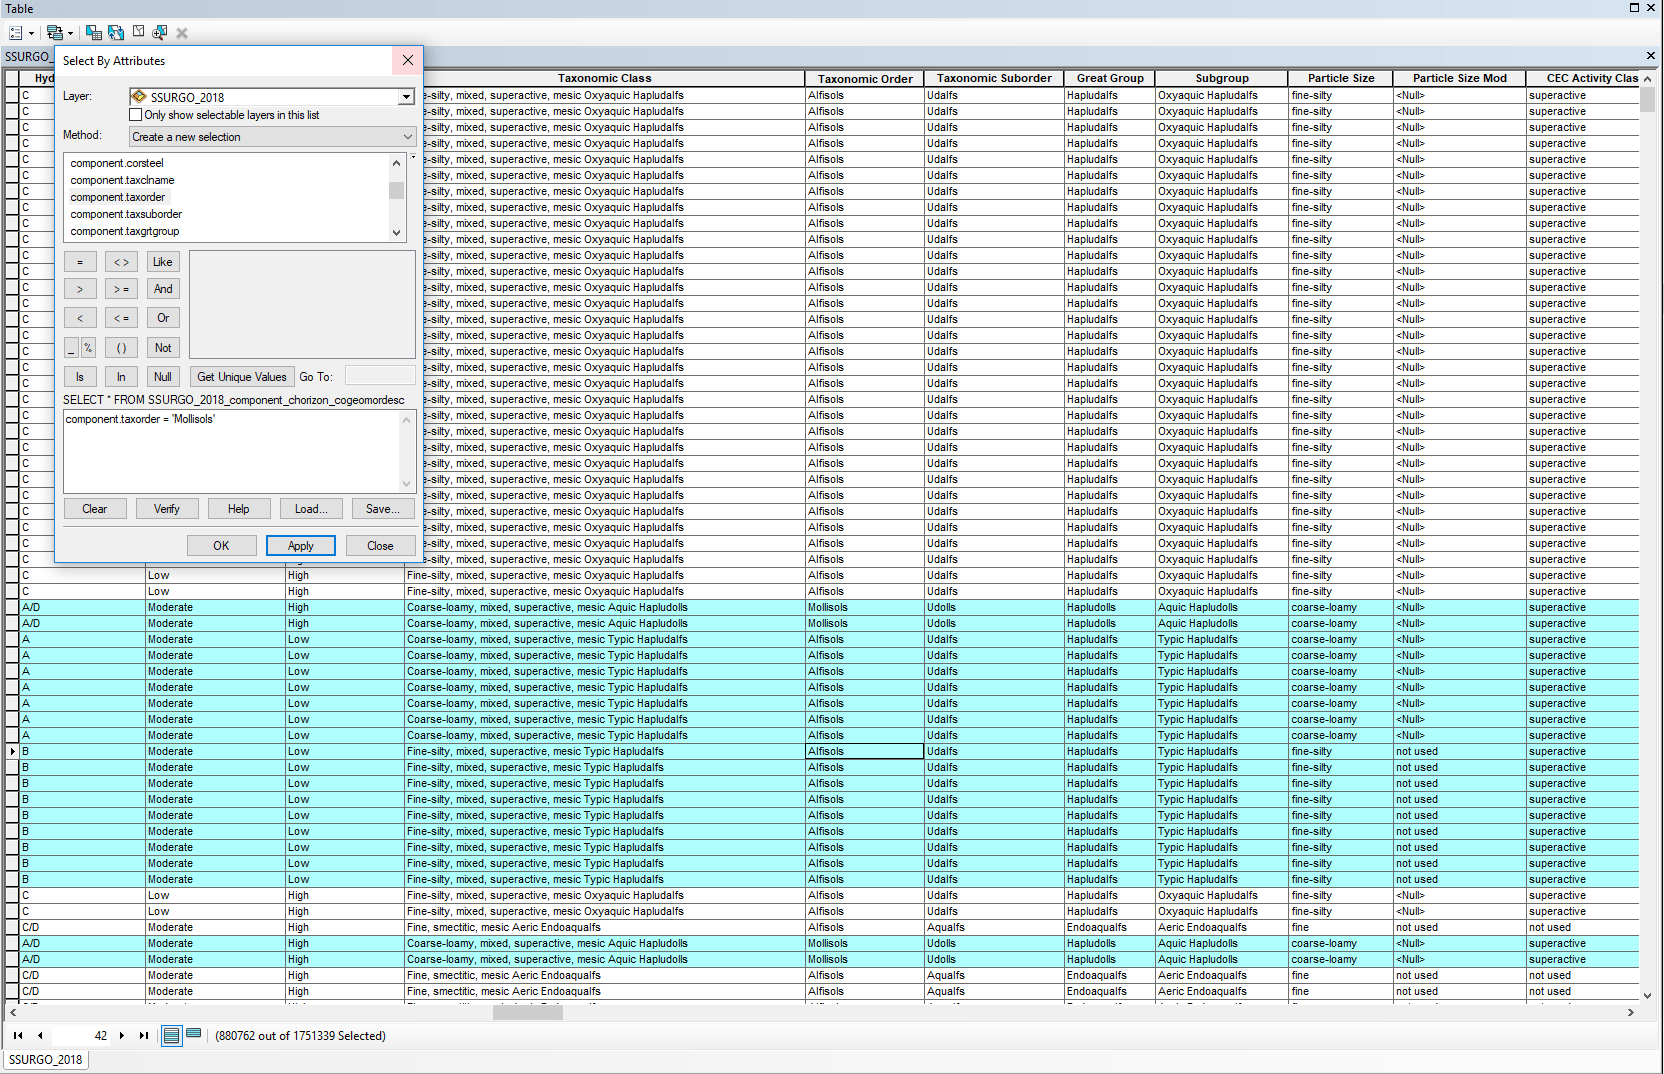
Task: Open the Method dropdown
Action: [x=271, y=137]
